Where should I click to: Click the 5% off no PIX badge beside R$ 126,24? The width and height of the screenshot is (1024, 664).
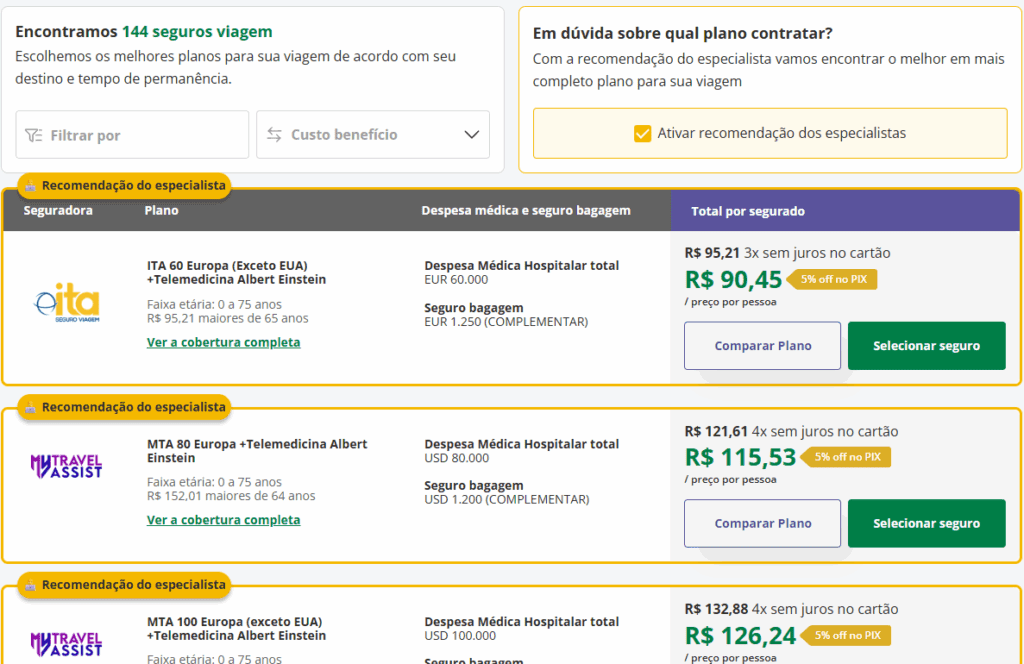(x=846, y=635)
